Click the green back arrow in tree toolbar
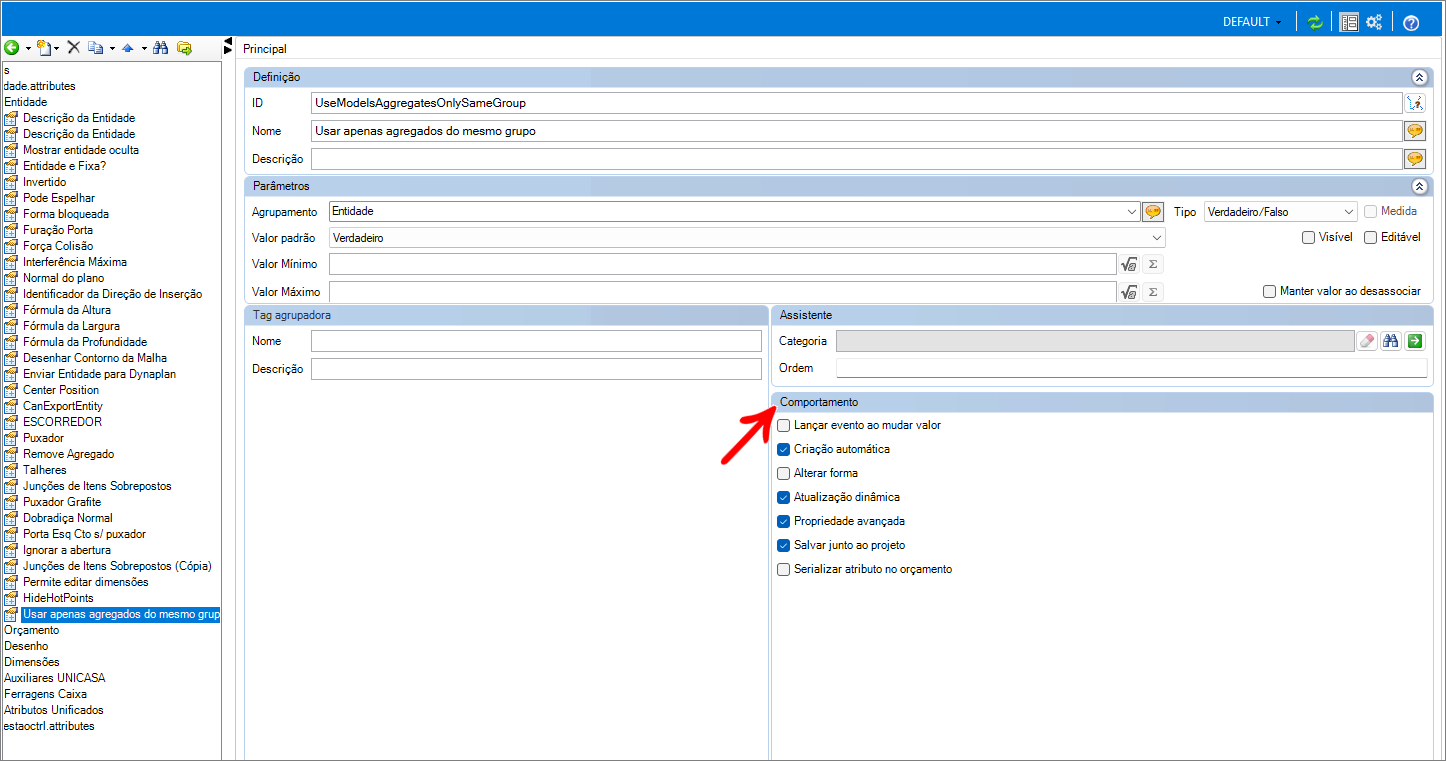This screenshot has height=761, width=1446. tap(11, 48)
